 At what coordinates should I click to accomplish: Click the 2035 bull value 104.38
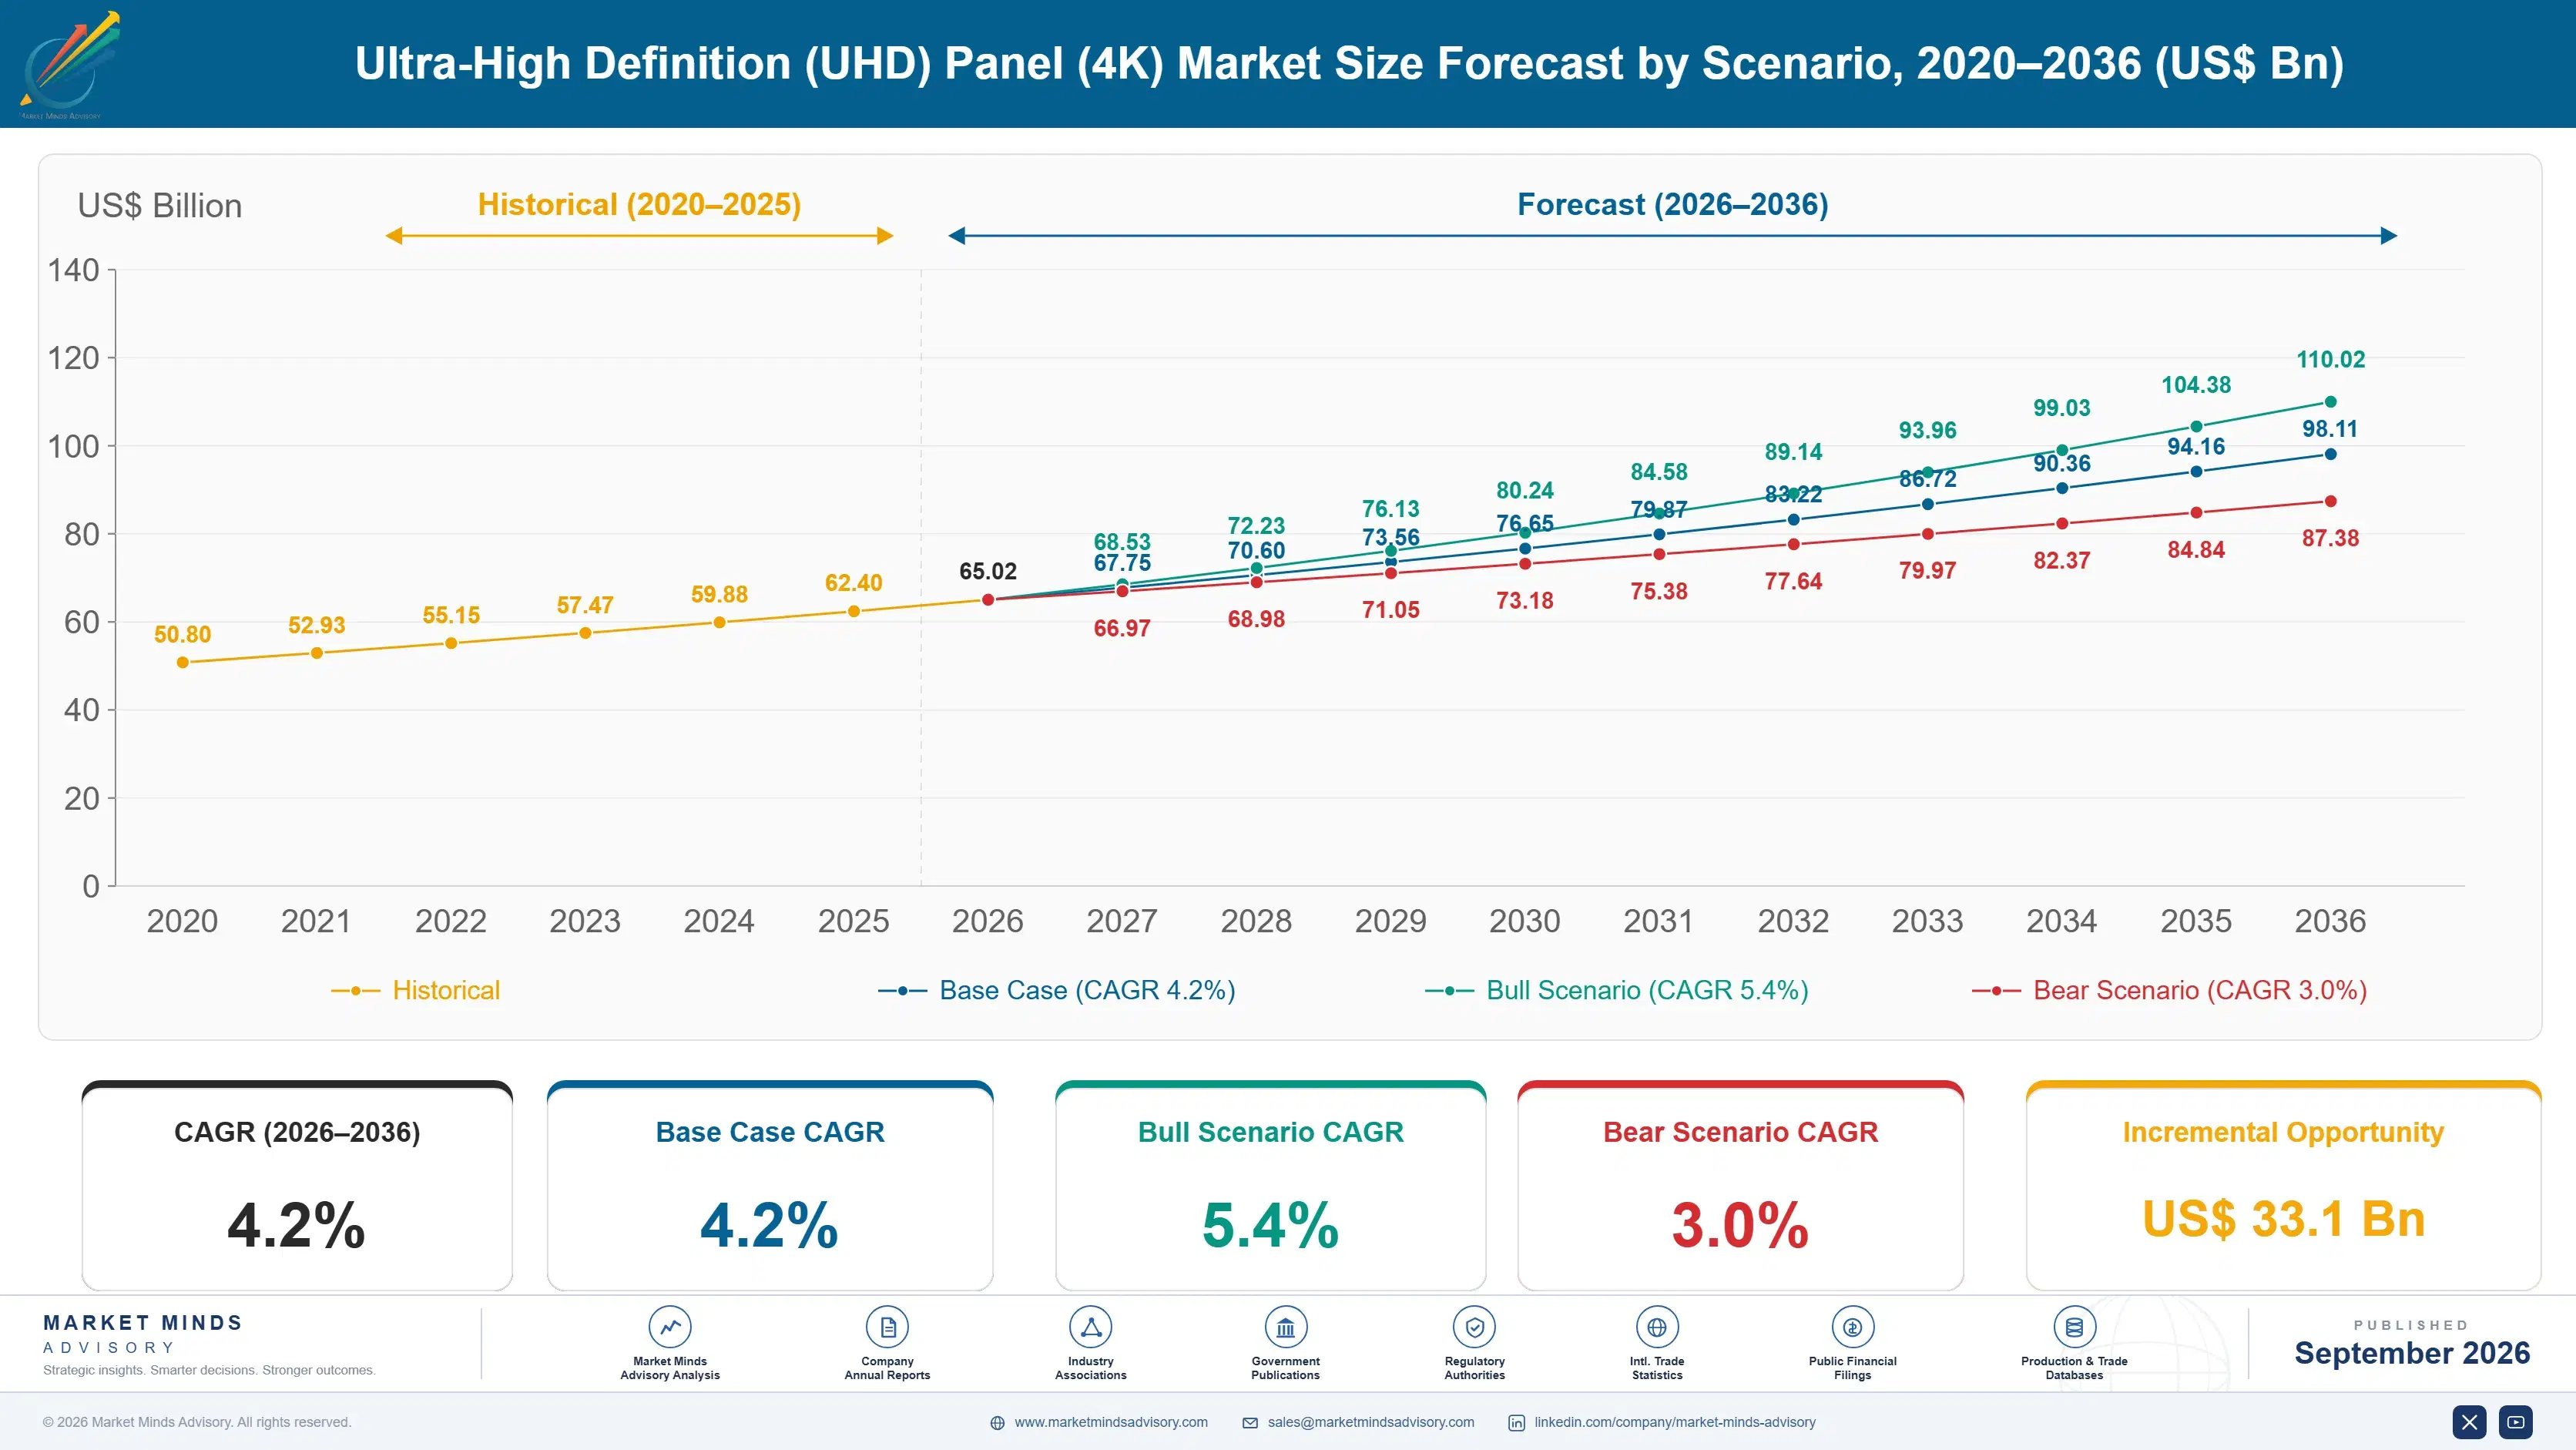click(x=2196, y=385)
